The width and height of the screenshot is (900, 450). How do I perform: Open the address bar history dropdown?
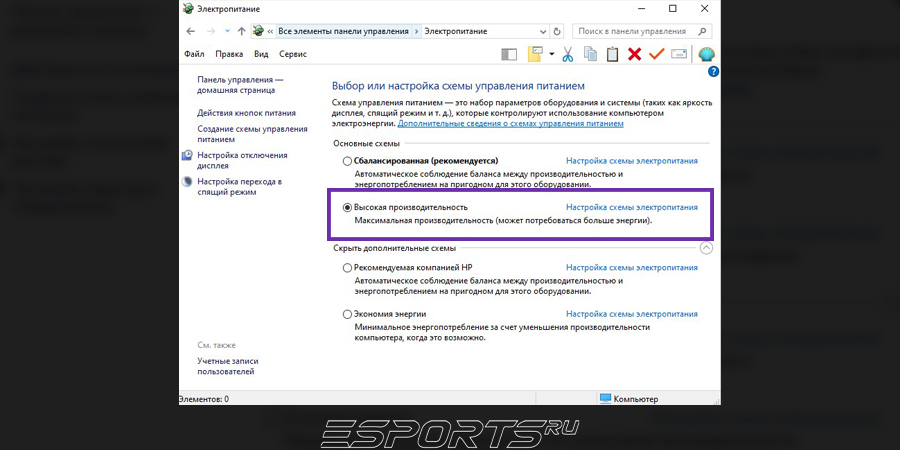(543, 32)
